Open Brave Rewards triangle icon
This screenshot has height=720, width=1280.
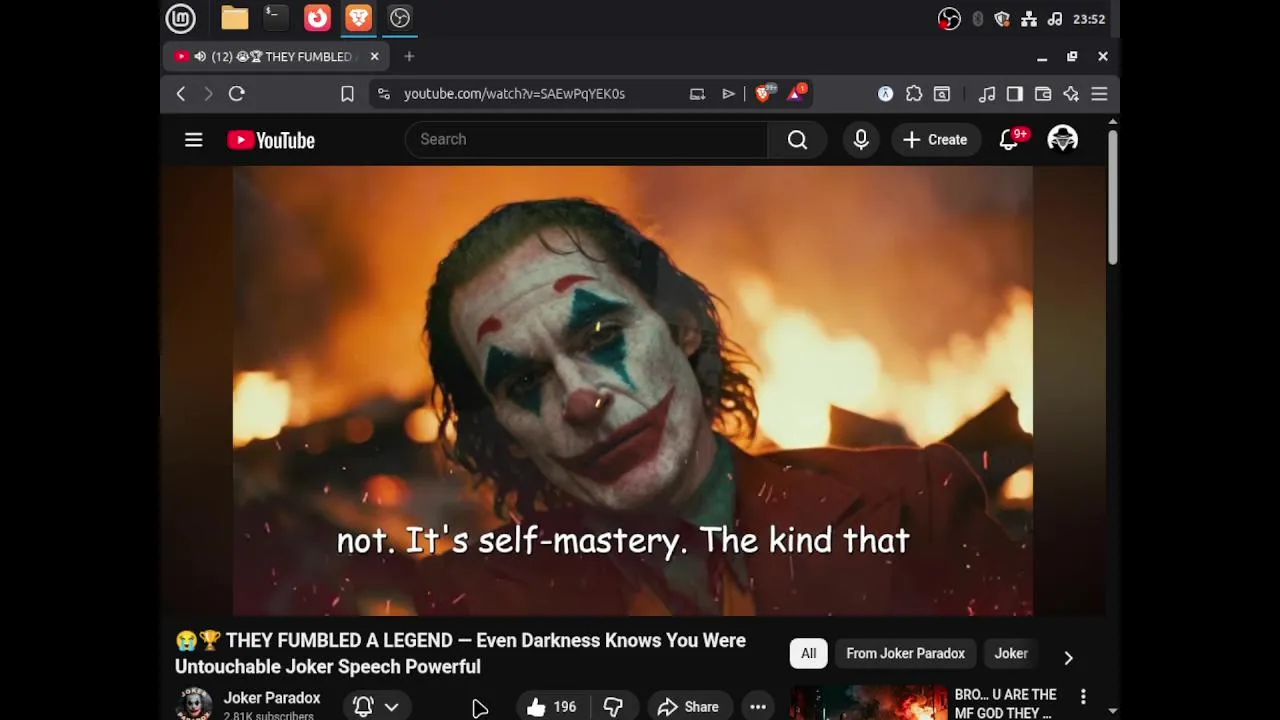tap(797, 93)
